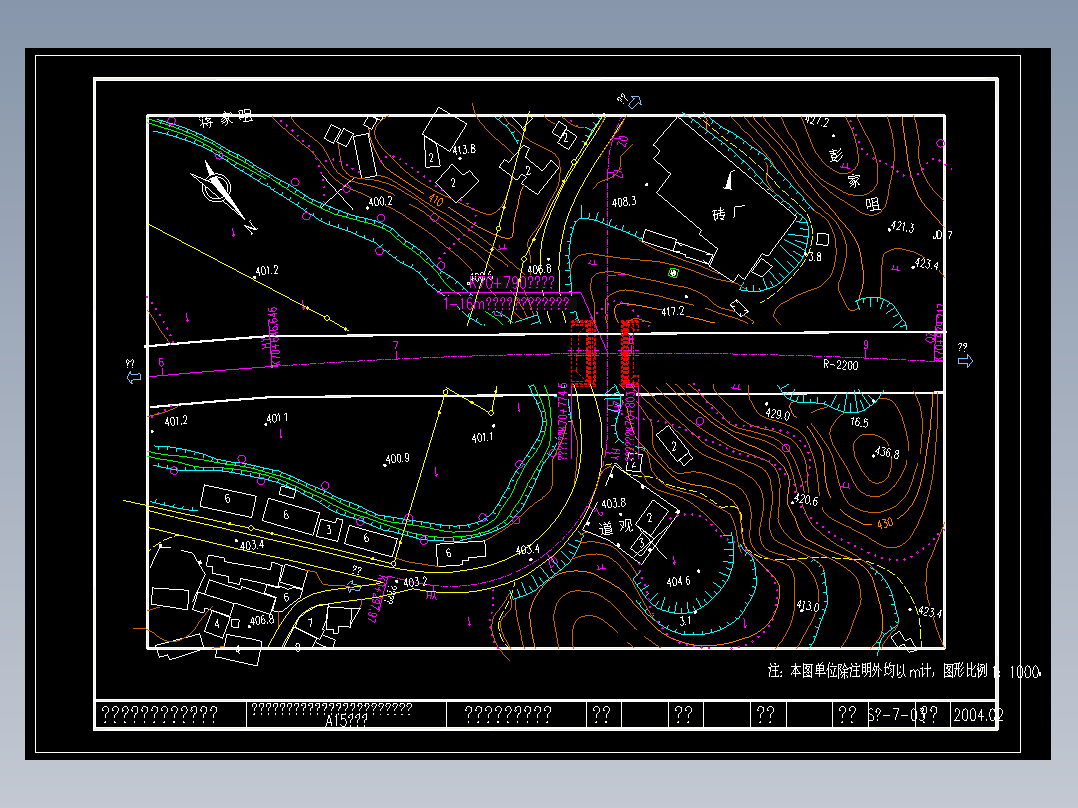This screenshot has height=808, width=1078.
Task: Click elevation point 417.2
Action: [672, 312]
